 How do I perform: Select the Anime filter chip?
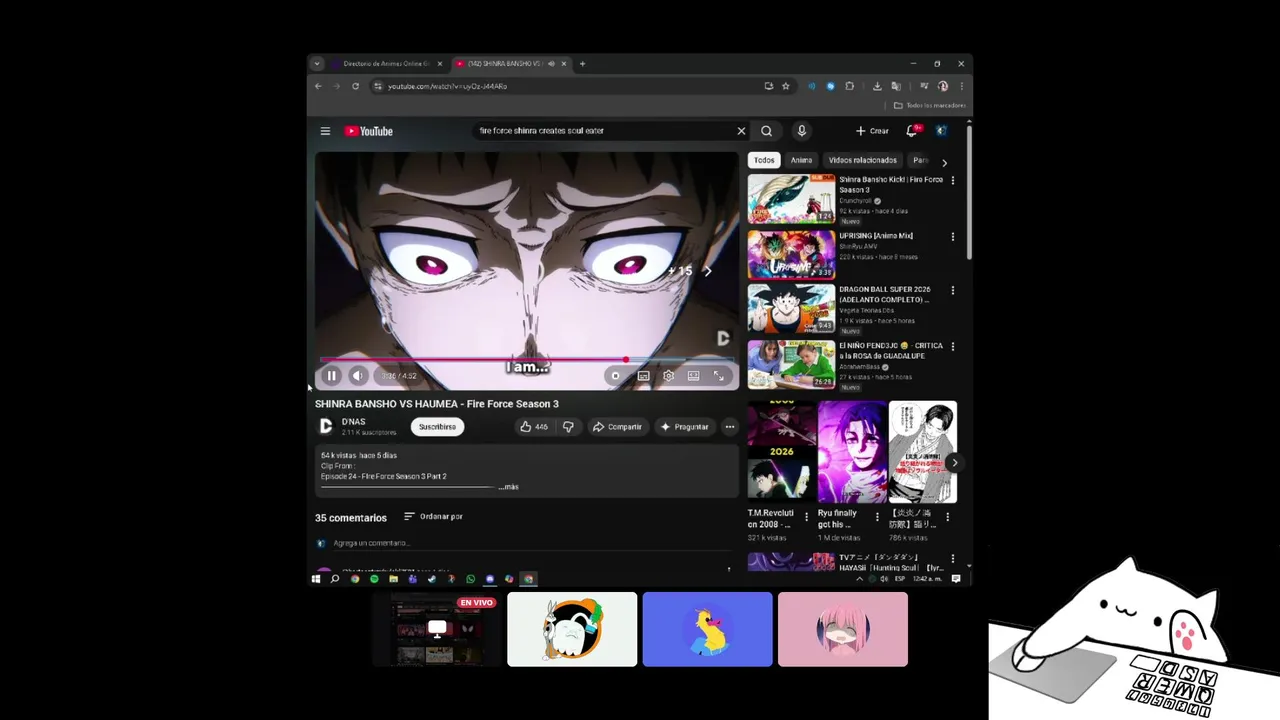click(x=801, y=160)
